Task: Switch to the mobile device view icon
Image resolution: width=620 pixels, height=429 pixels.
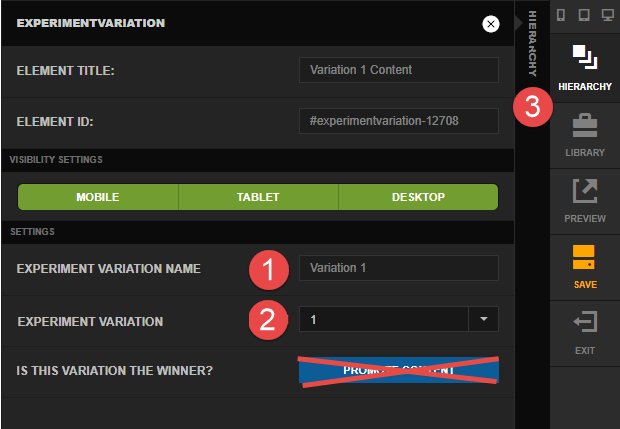Action: (x=561, y=15)
